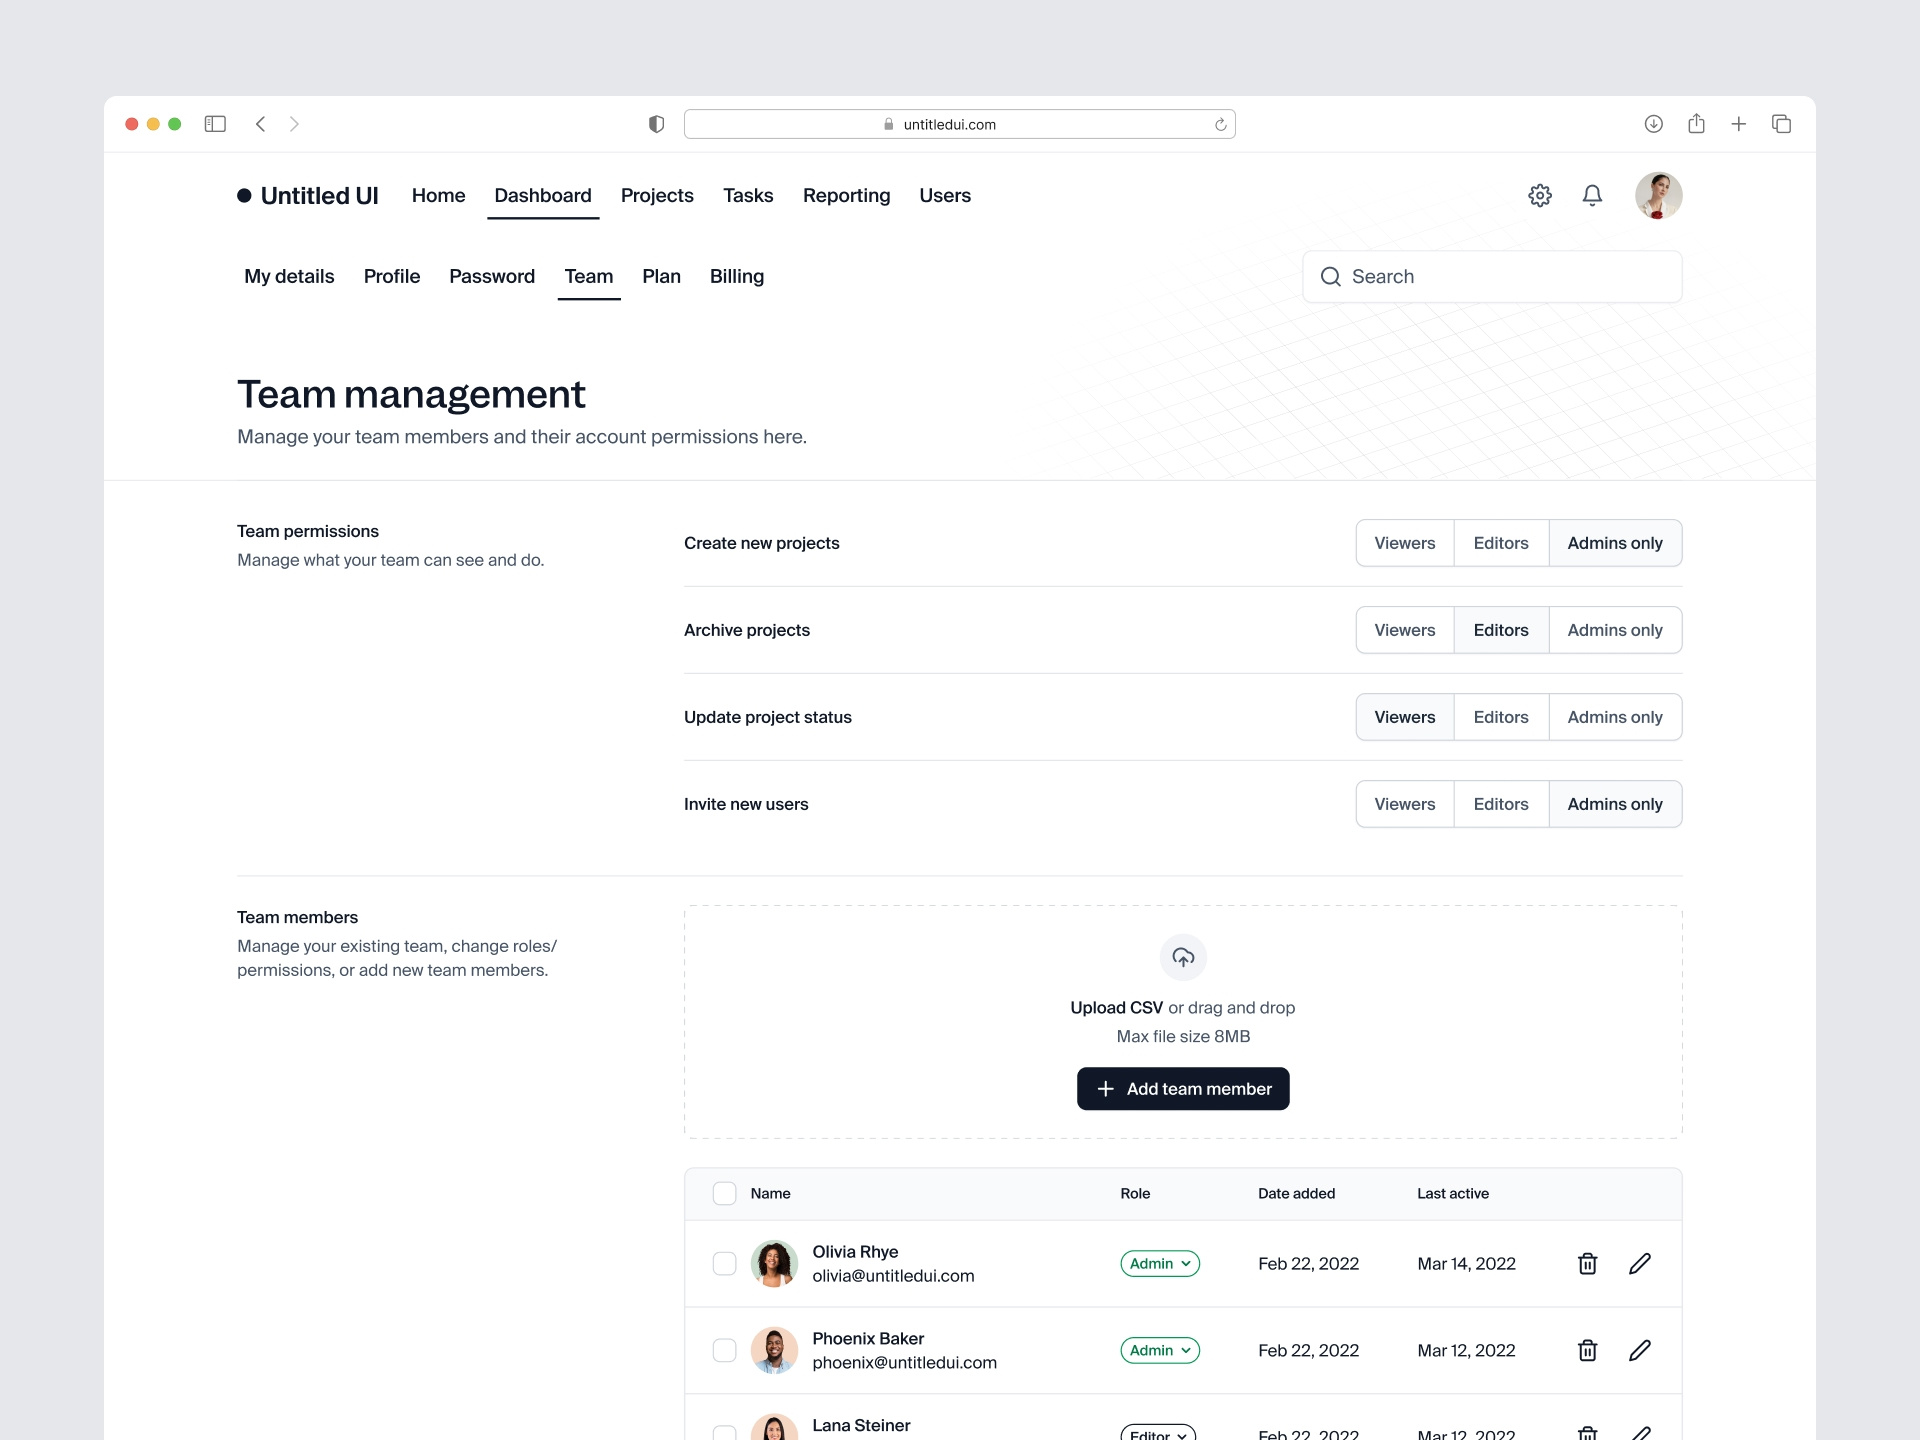Viewport: 1920px width, 1440px height.
Task: Check the checkbox beside Phoenix Baker
Action: [724, 1350]
